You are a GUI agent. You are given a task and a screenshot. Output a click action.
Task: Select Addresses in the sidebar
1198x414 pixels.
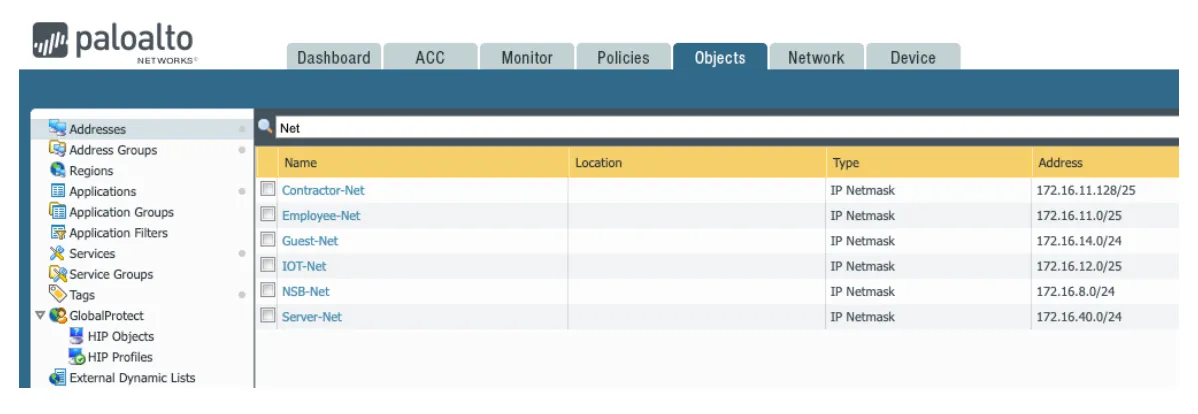98,129
